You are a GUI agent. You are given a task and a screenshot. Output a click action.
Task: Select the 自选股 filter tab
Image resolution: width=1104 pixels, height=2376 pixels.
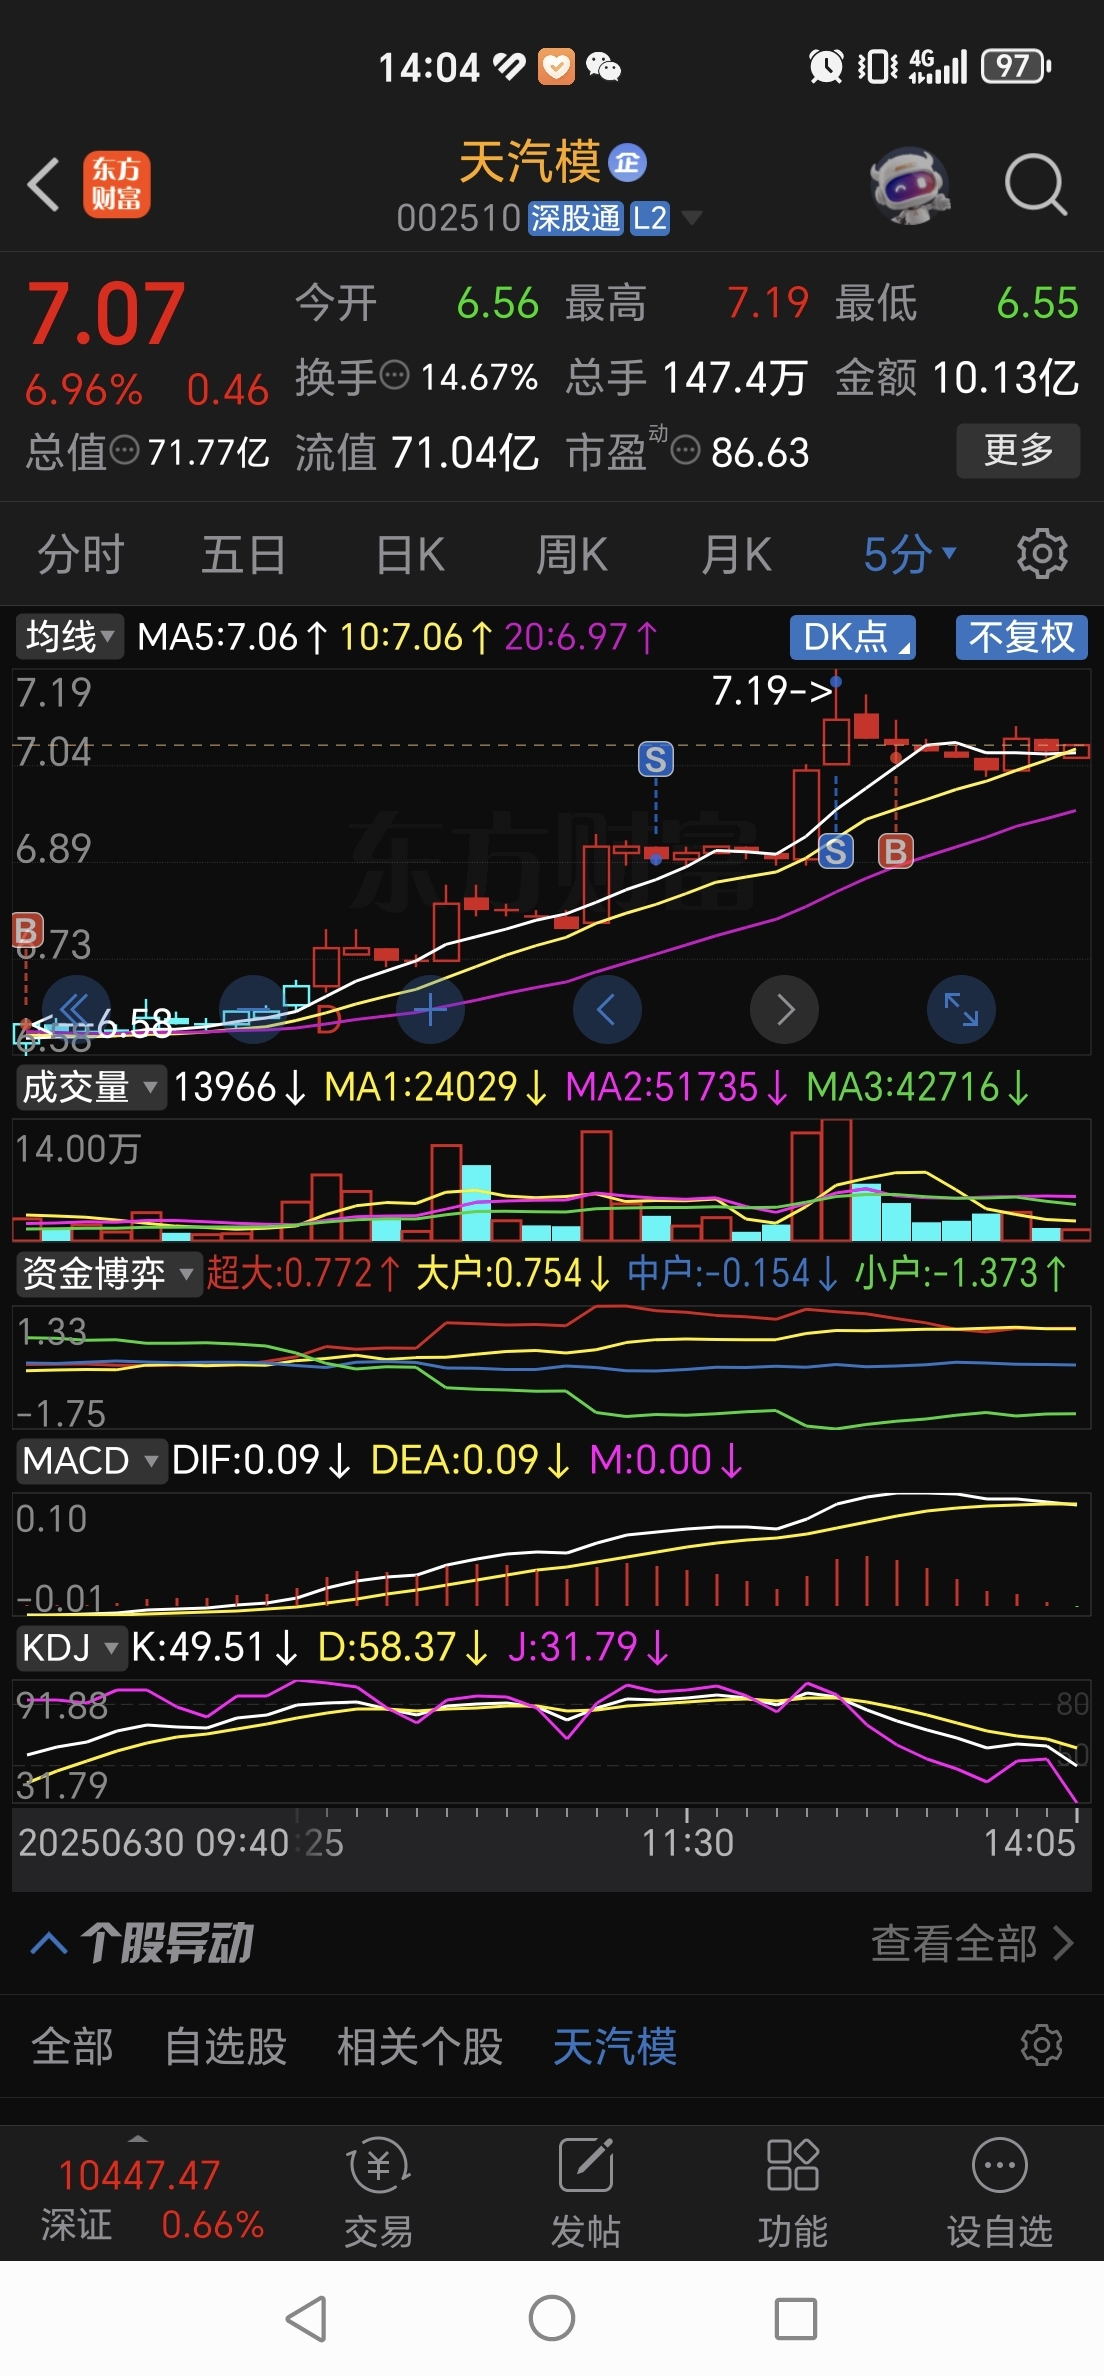226,2046
